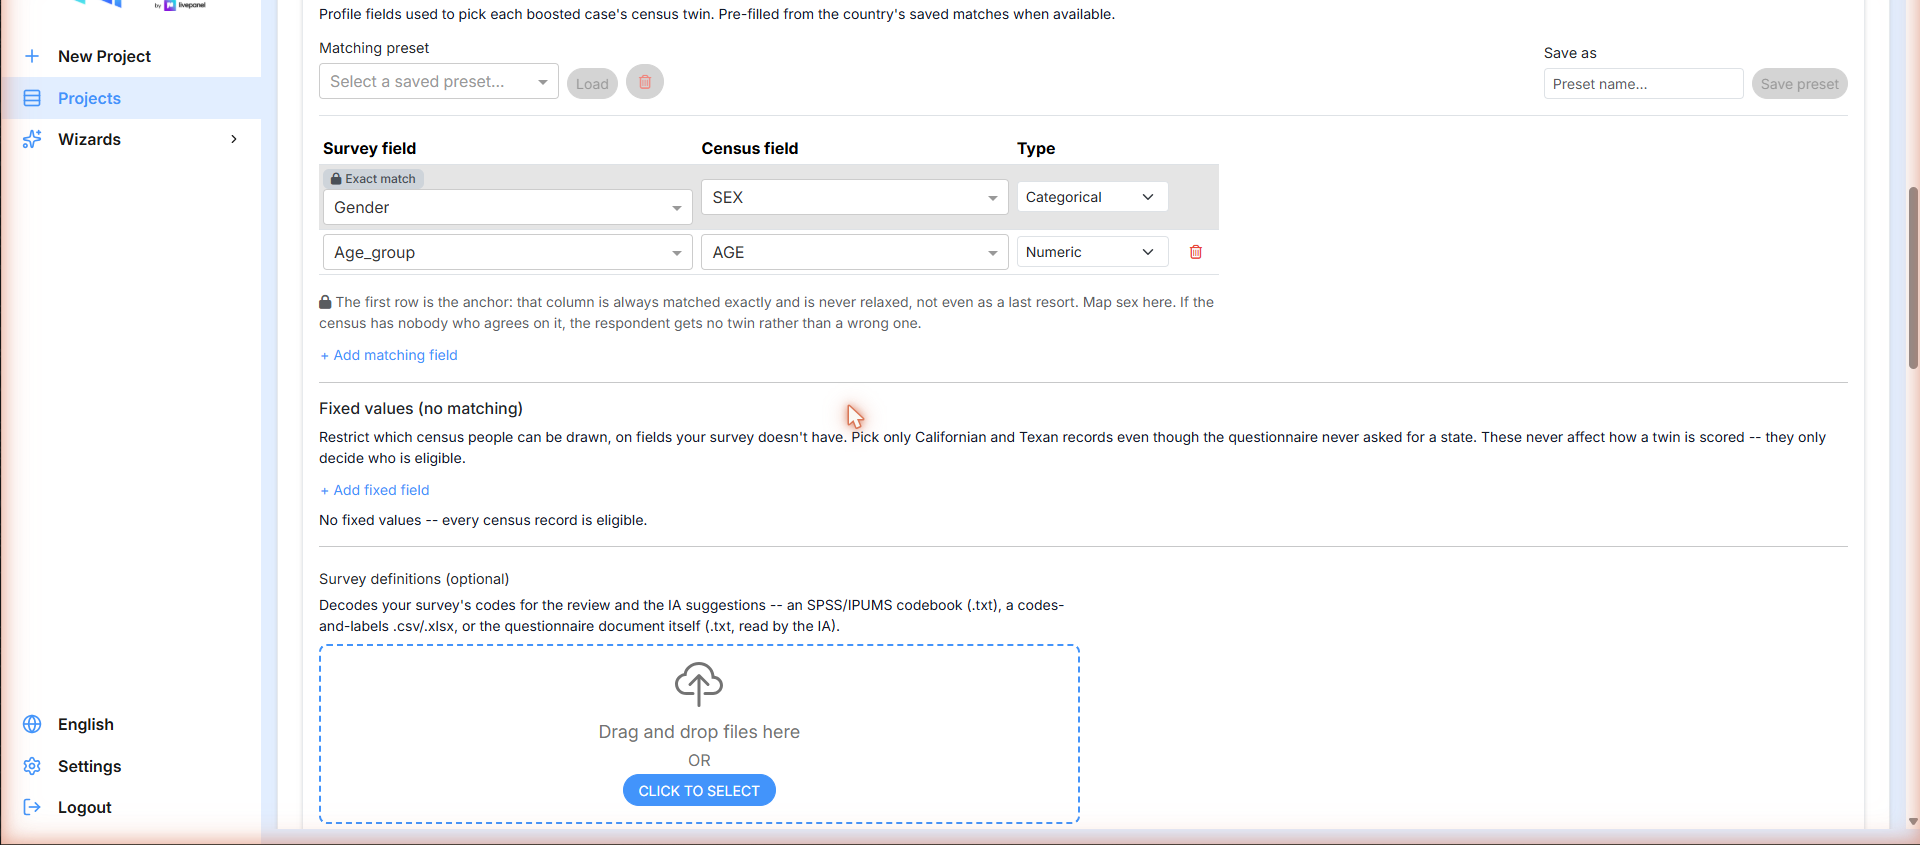Image resolution: width=1920 pixels, height=845 pixels.
Task: Switch language via English item
Action: [x=131, y=724]
